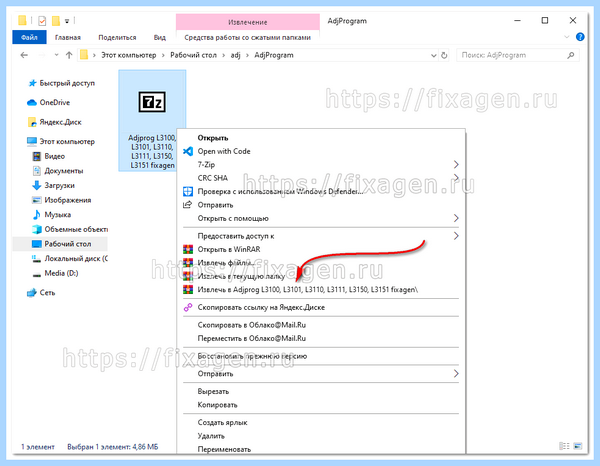Screen dimensions: 600x466
Task: Switch to the Главная ribbon tab
Action: pyautogui.click(x=68, y=37)
